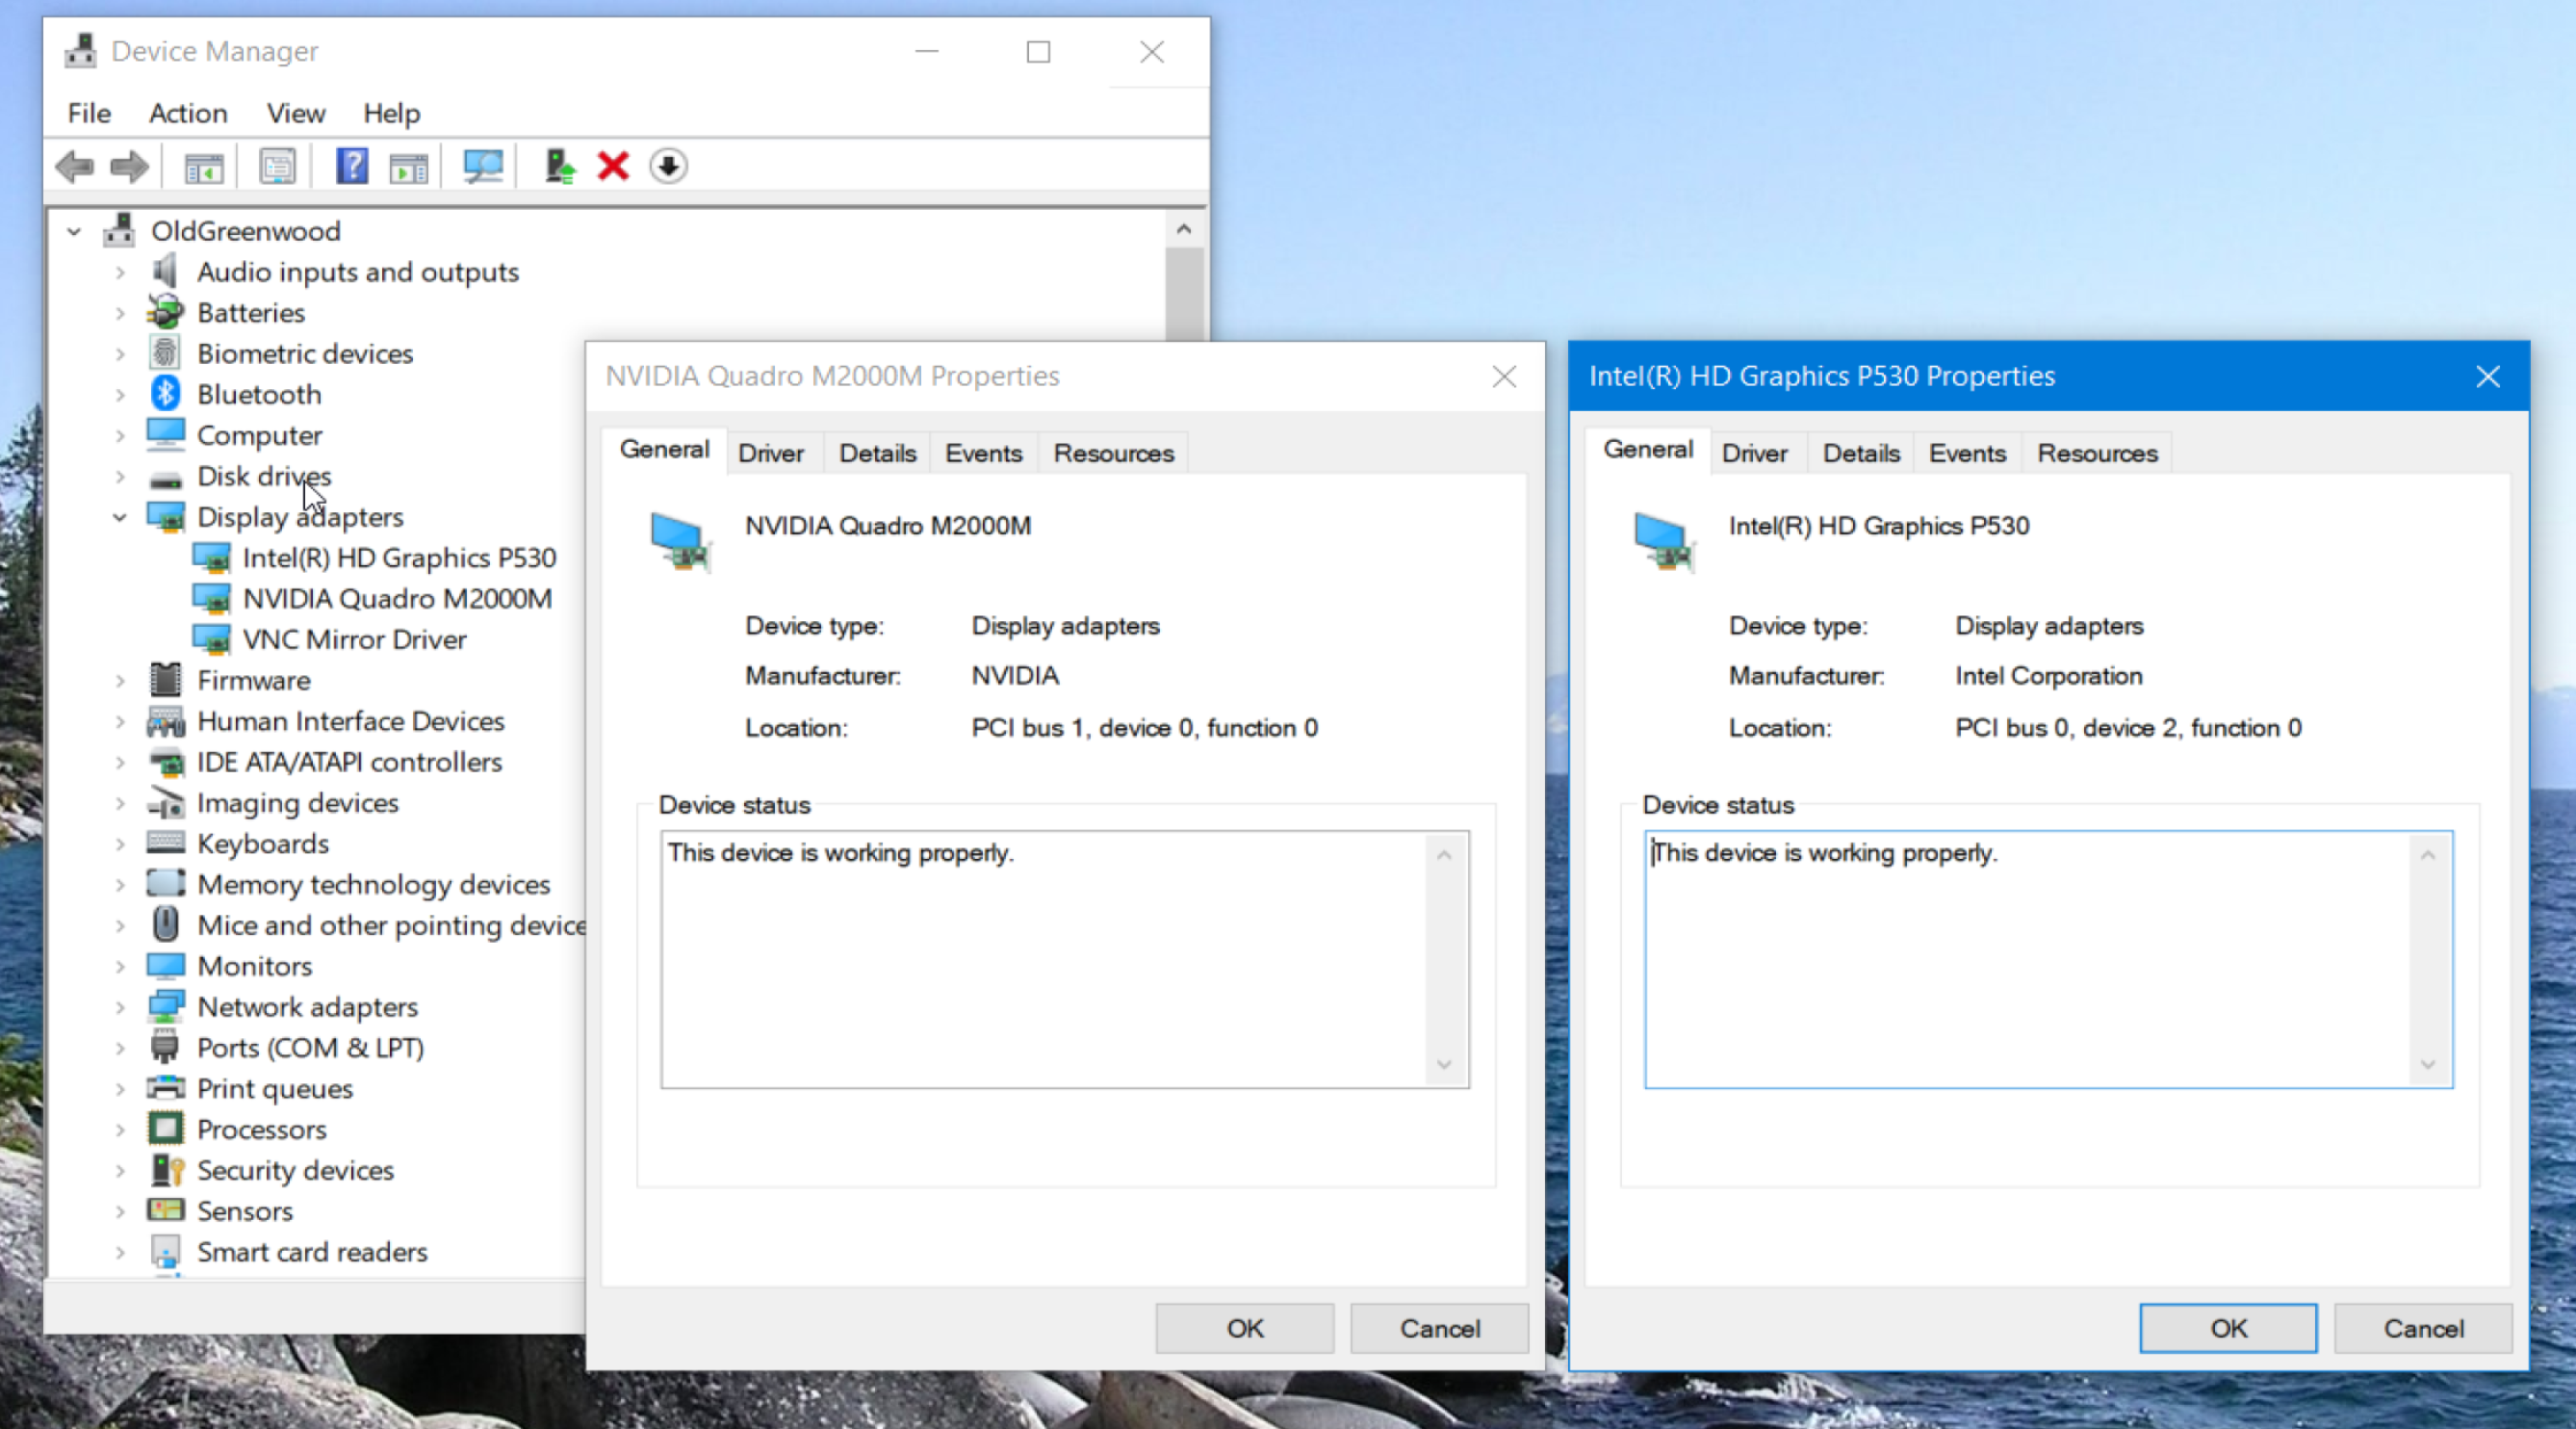The width and height of the screenshot is (2576, 1429).
Task: Expand the Memory technology devices category
Action: (x=120, y=884)
